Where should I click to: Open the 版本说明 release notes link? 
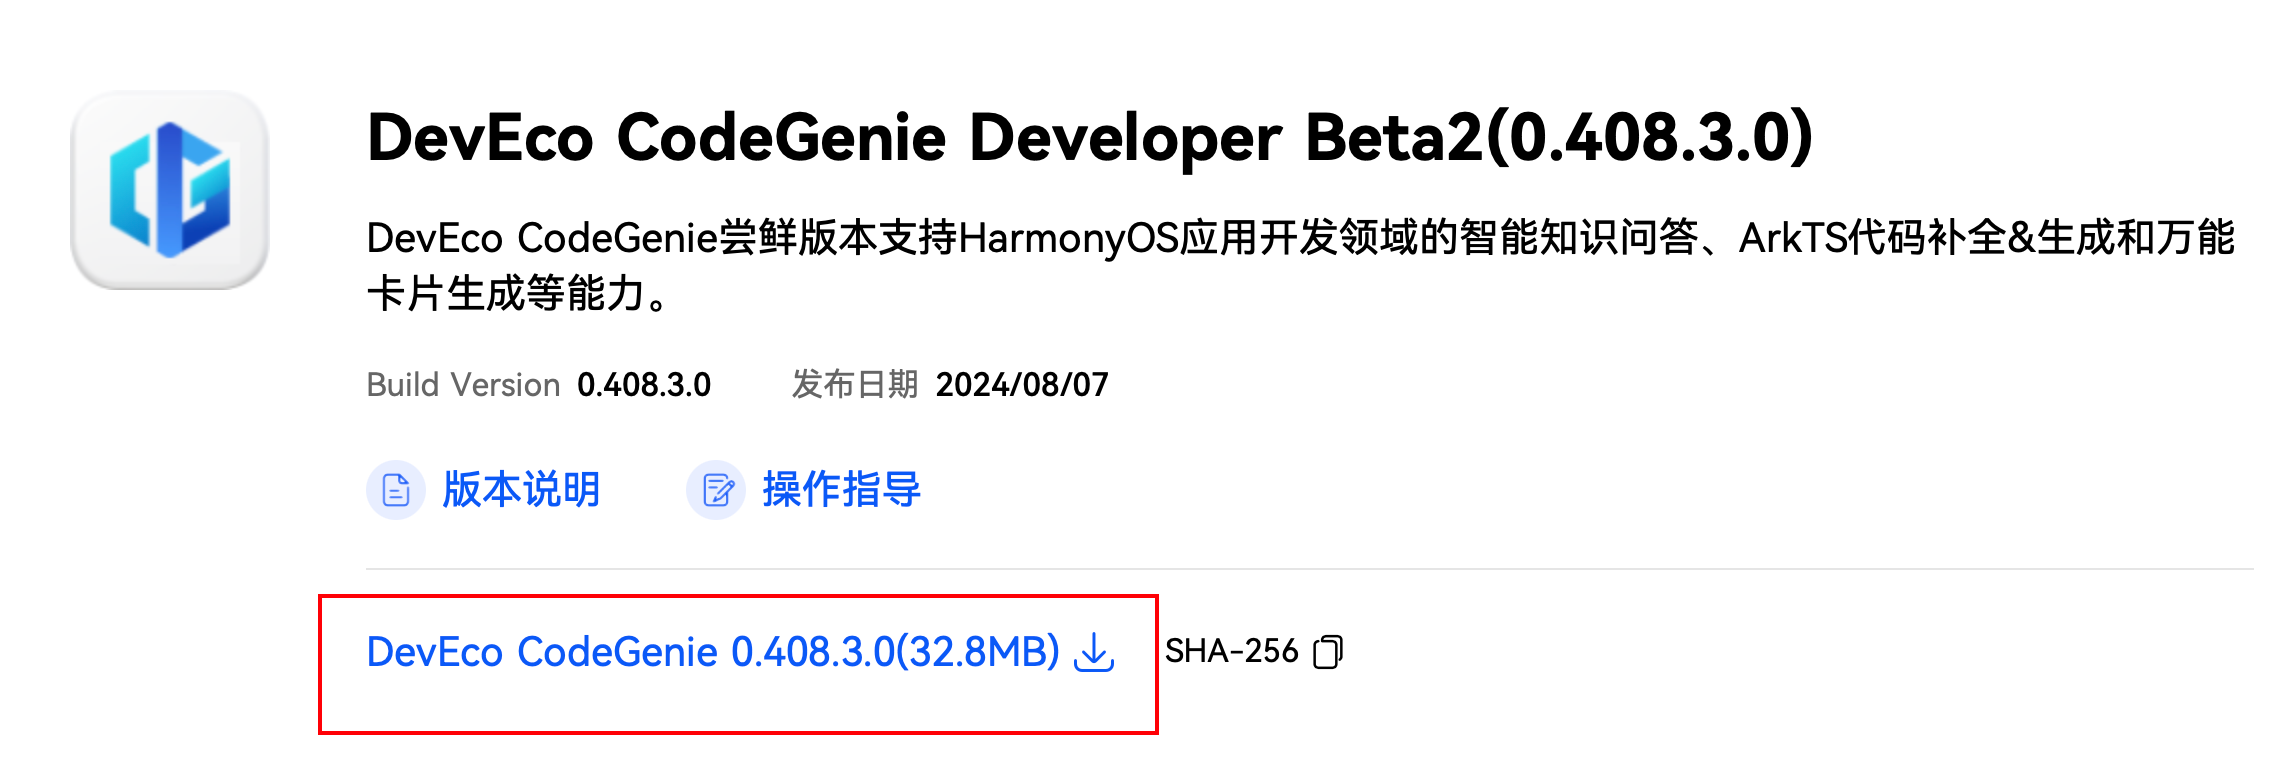point(521,490)
